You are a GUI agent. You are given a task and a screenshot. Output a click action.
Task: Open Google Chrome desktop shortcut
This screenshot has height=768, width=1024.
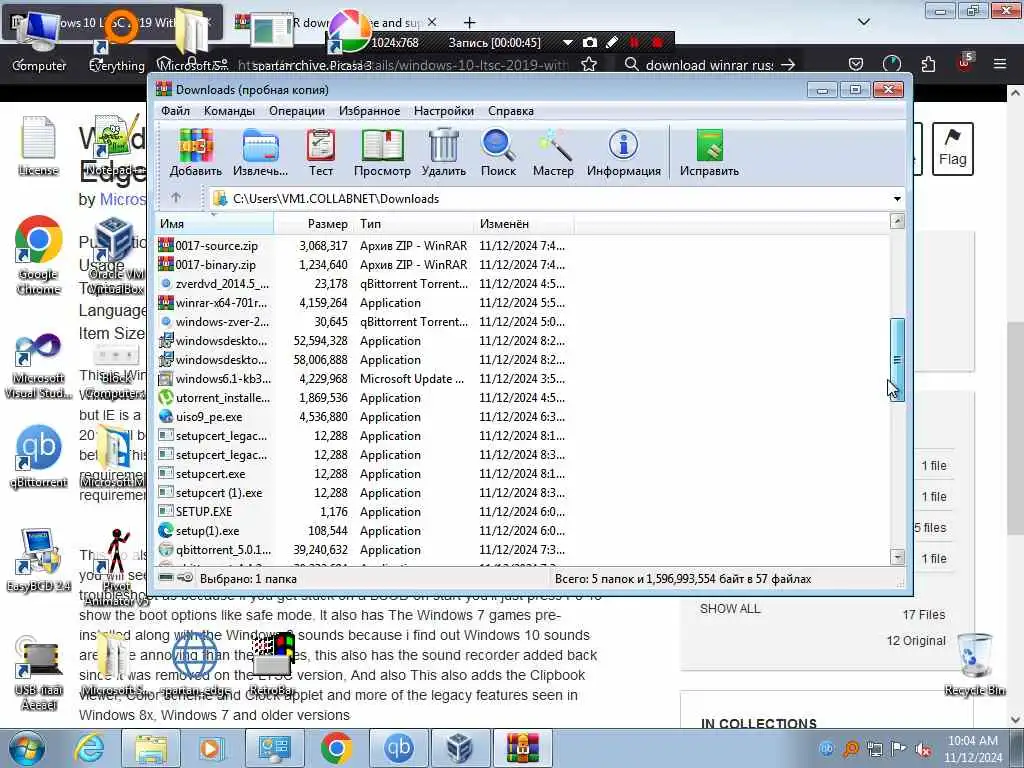click(x=39, y=255)
